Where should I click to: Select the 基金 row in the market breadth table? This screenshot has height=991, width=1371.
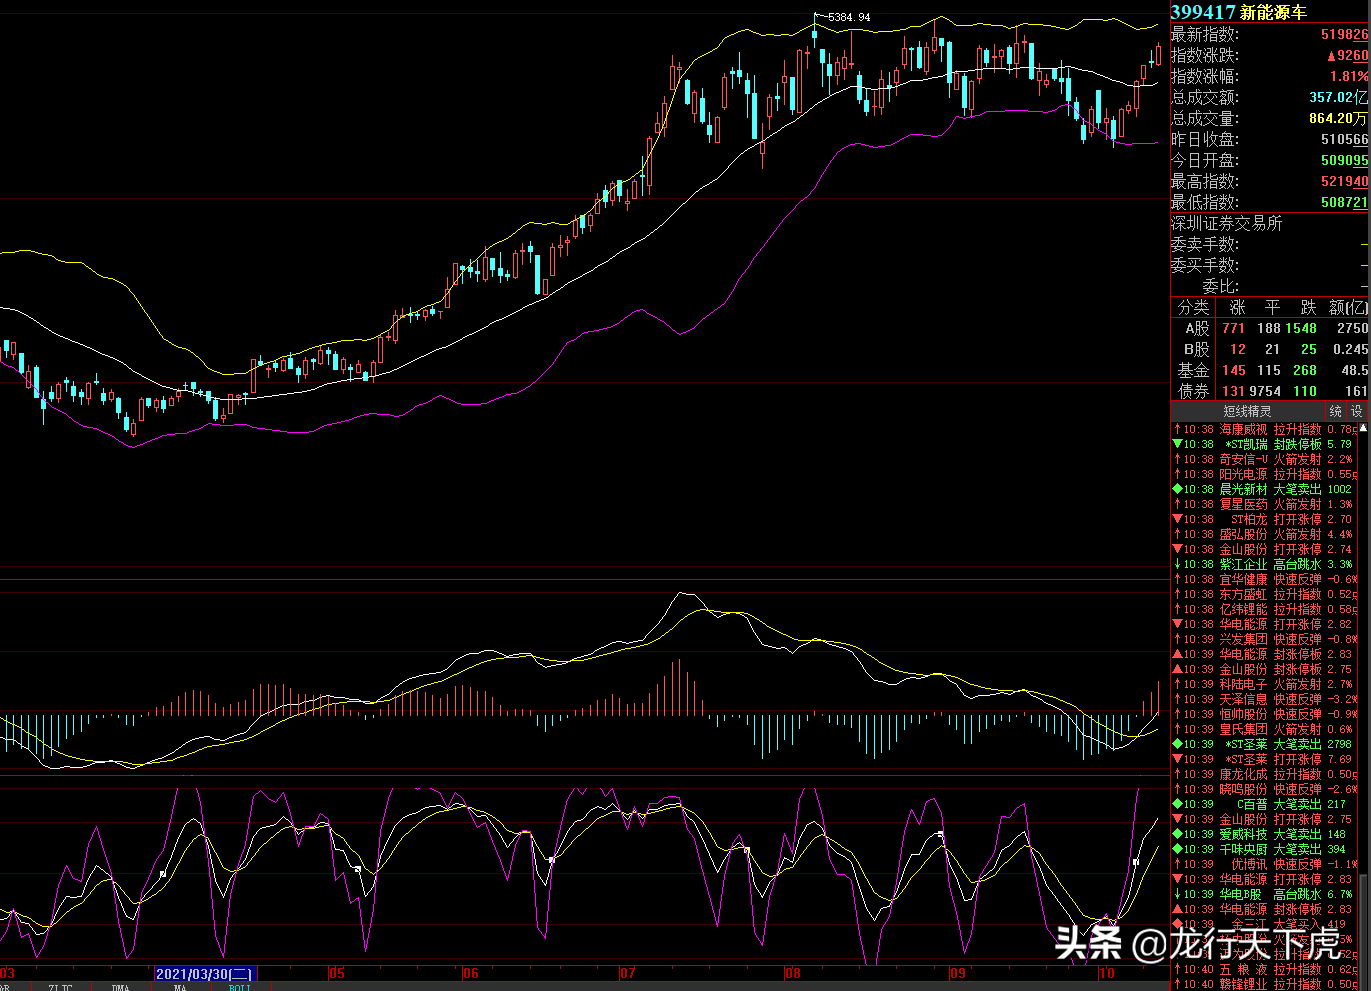tap(1270, 370)
